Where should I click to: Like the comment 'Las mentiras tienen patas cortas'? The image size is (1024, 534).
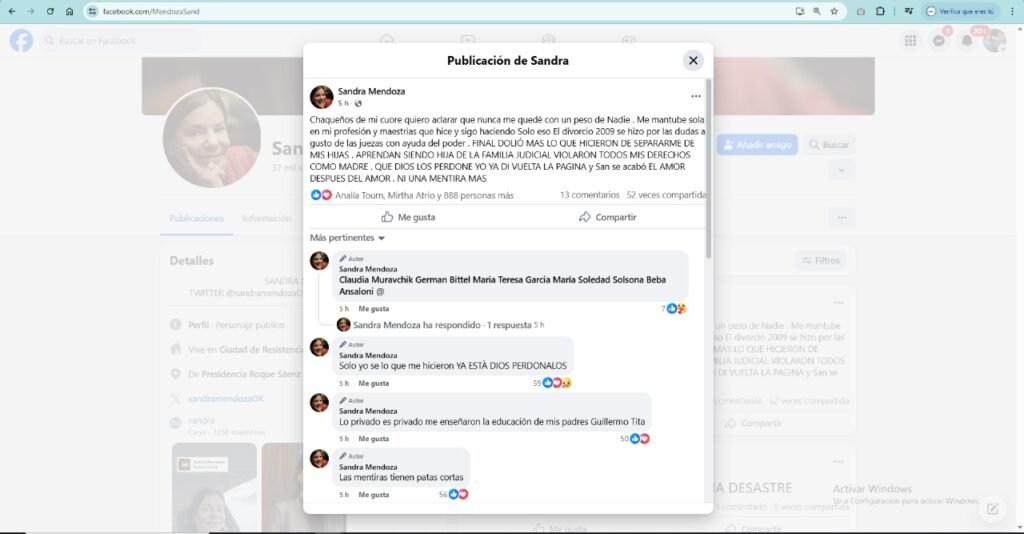point(374,495)
